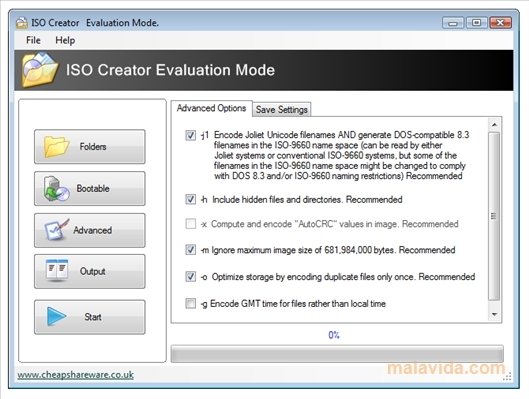Image resolution: width=529 pixels, height=399 pixels.
Task: Start creating the ISO image
Action: click(x=90, y=317)
